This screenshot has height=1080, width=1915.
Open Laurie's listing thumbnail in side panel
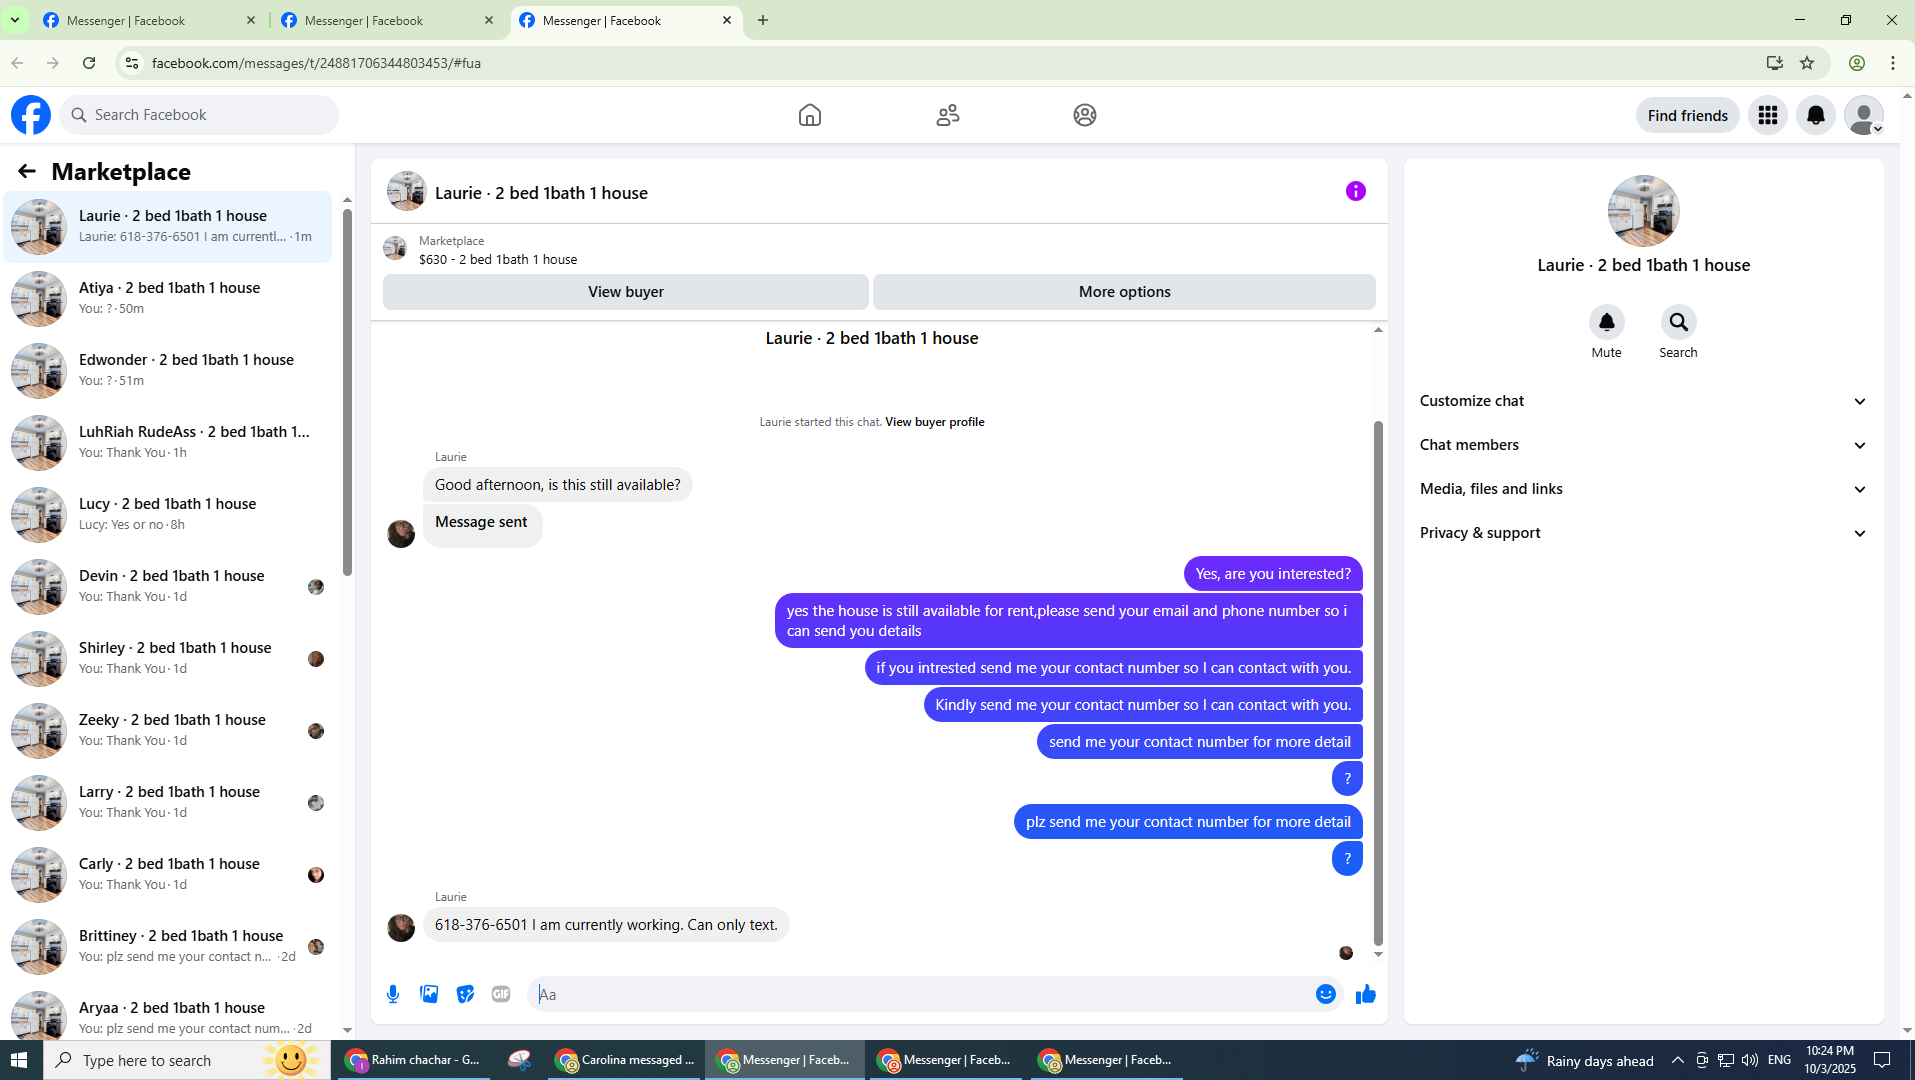point(1644,211)
